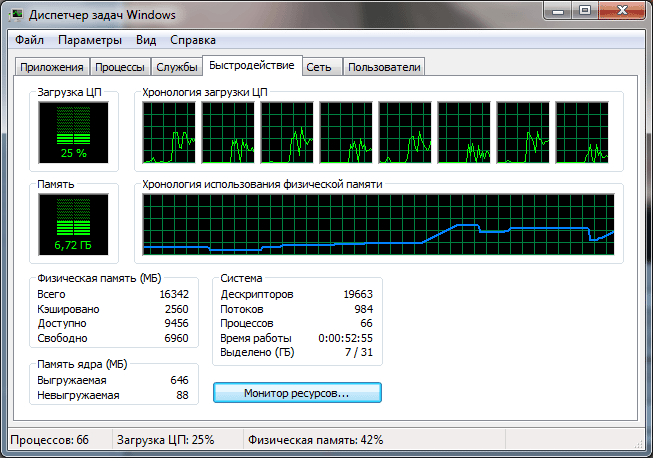Switch to the Процессы tab
Screen dimensions: 653x458
coord(120,67)
